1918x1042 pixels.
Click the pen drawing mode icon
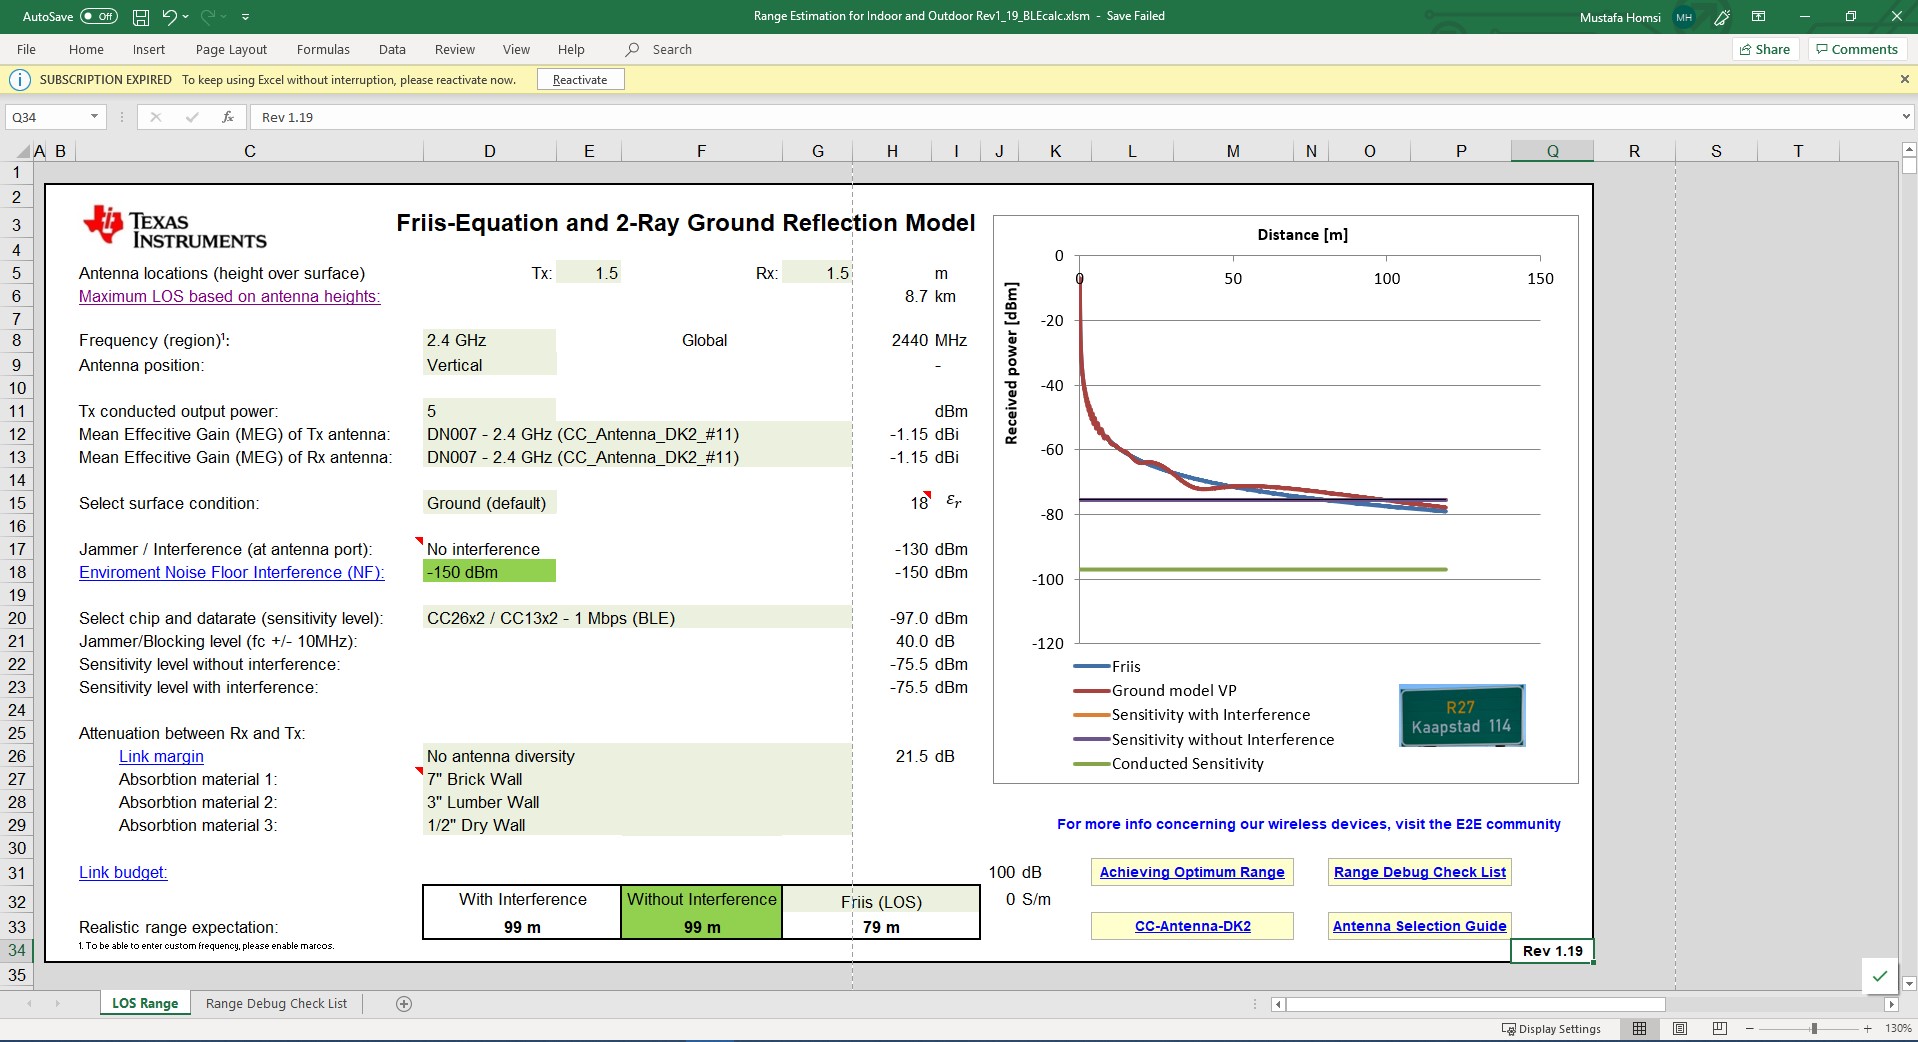pos(1722,17)
